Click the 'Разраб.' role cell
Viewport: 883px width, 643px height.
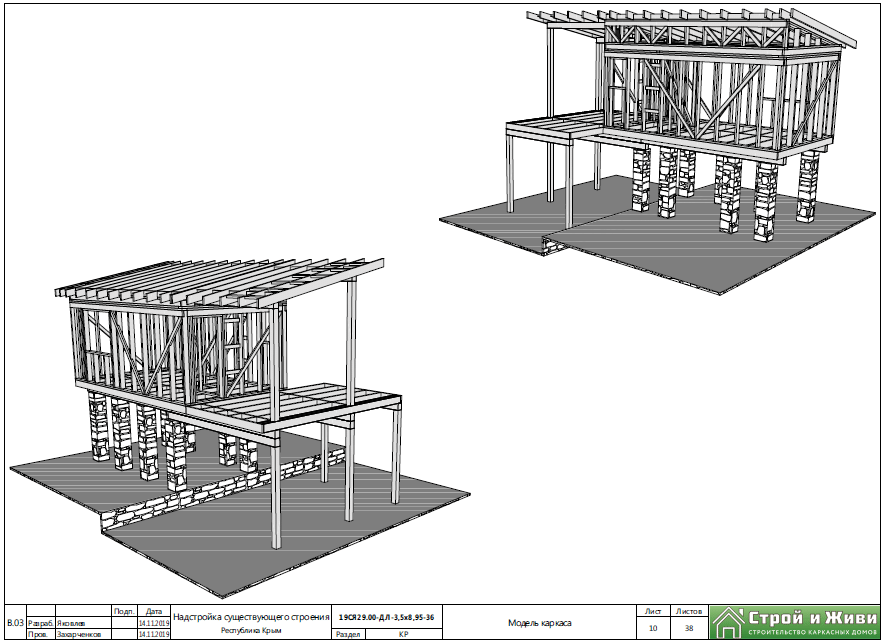tap(40, 622)
